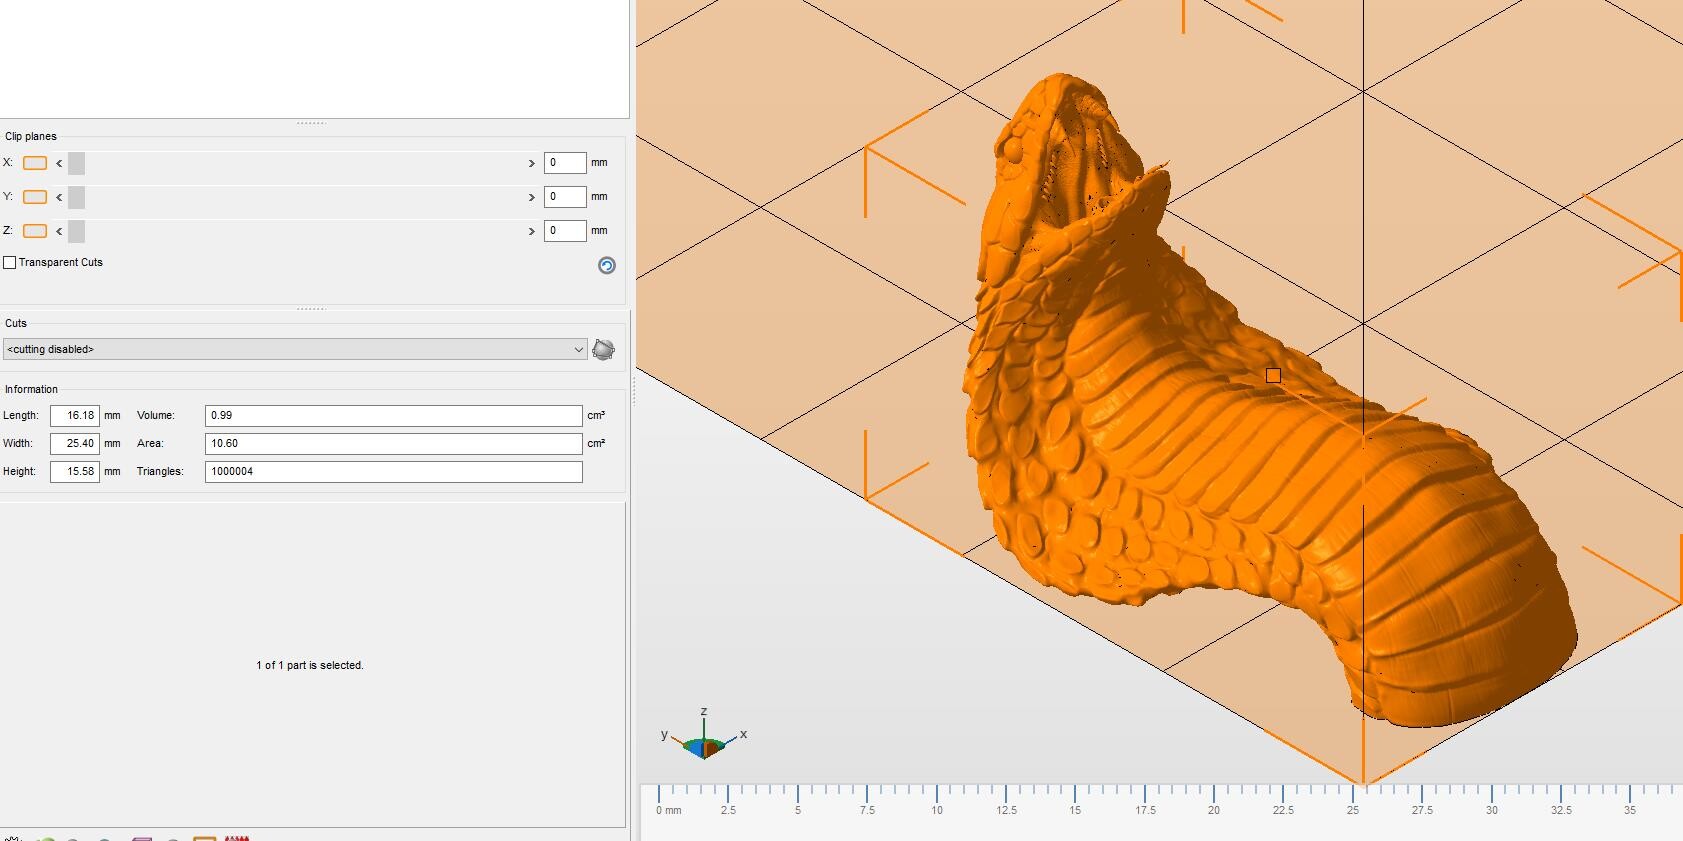Open the cutting disabled dropdown
The image size is (1683, 841).
(295, 349)
